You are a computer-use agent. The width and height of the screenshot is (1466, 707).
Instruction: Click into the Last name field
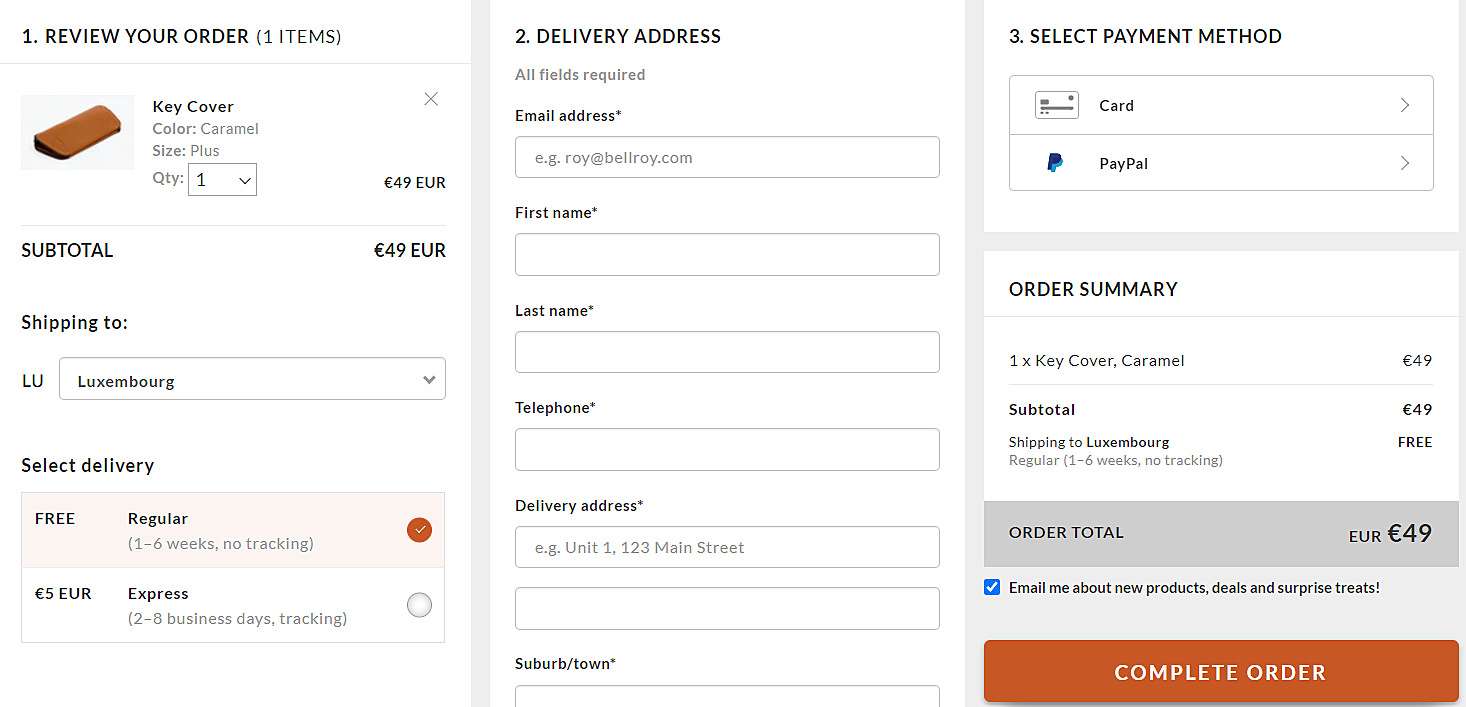click(x=727, y=352)
